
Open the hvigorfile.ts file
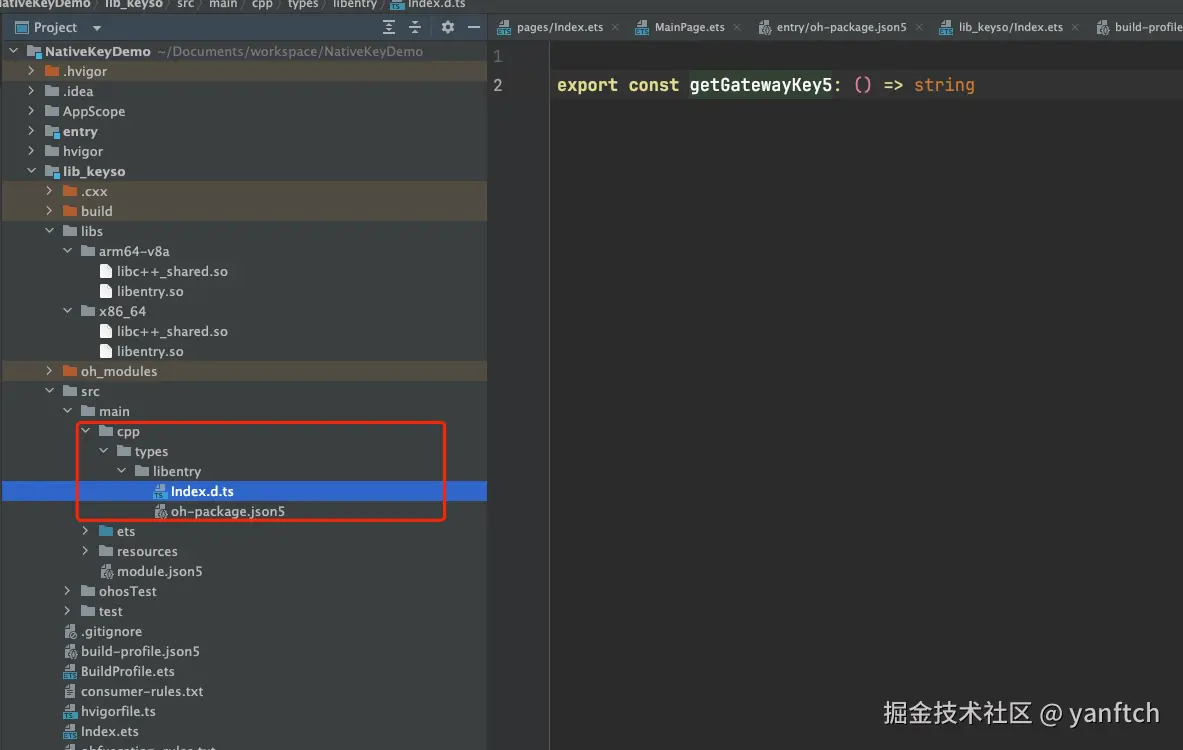click(x=118, y=711)
